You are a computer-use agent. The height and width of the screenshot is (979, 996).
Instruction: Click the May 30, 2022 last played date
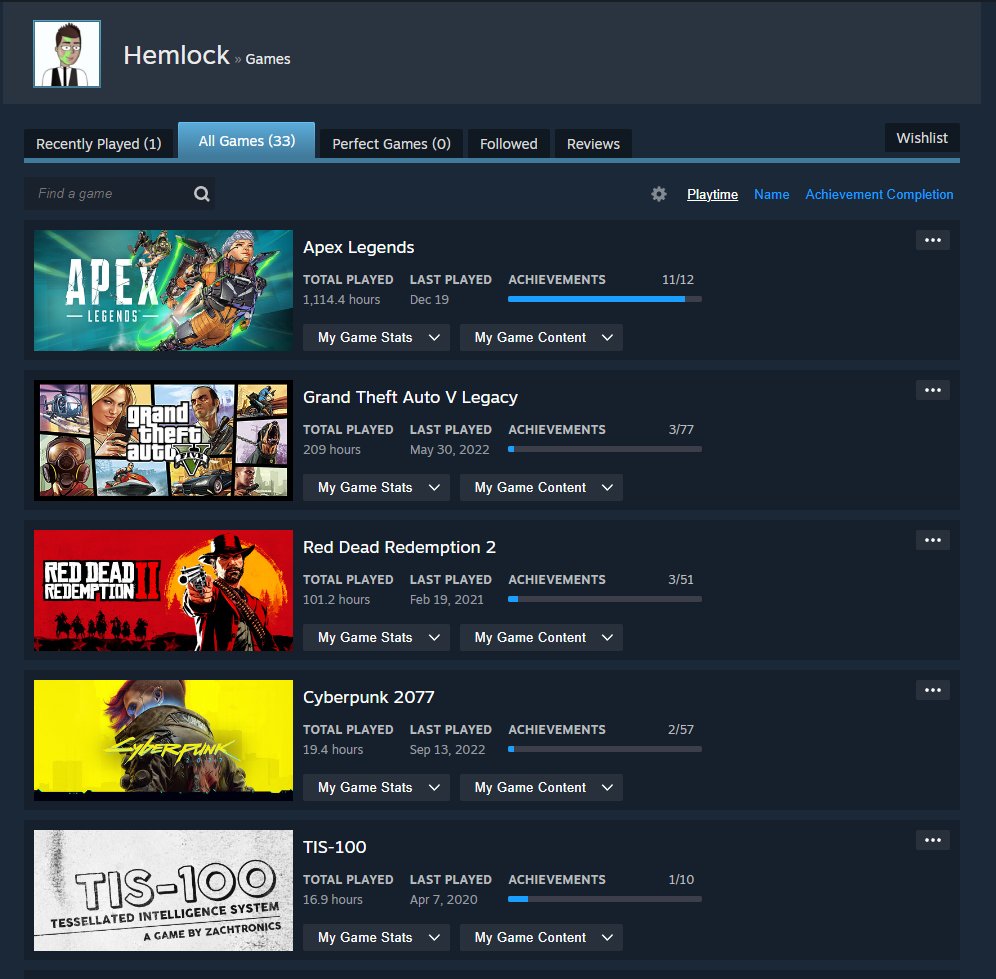(x=450, y=449)
